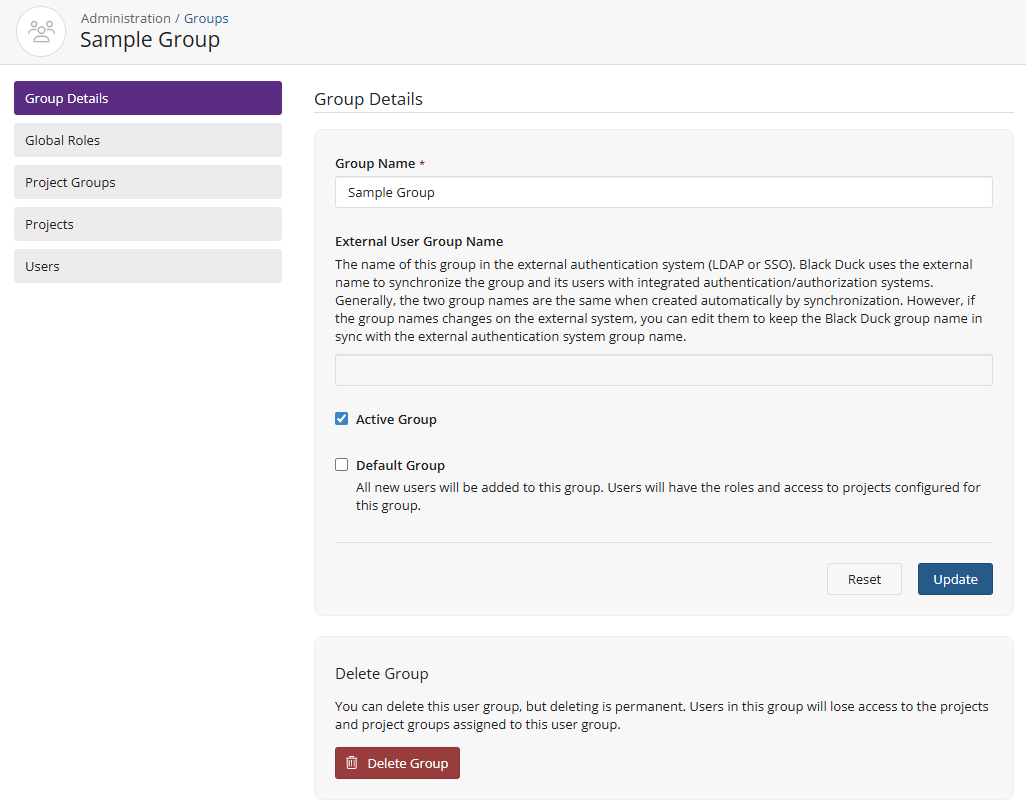
Task: Click the trash can icon on Delete Group
Action: [352, 763]
